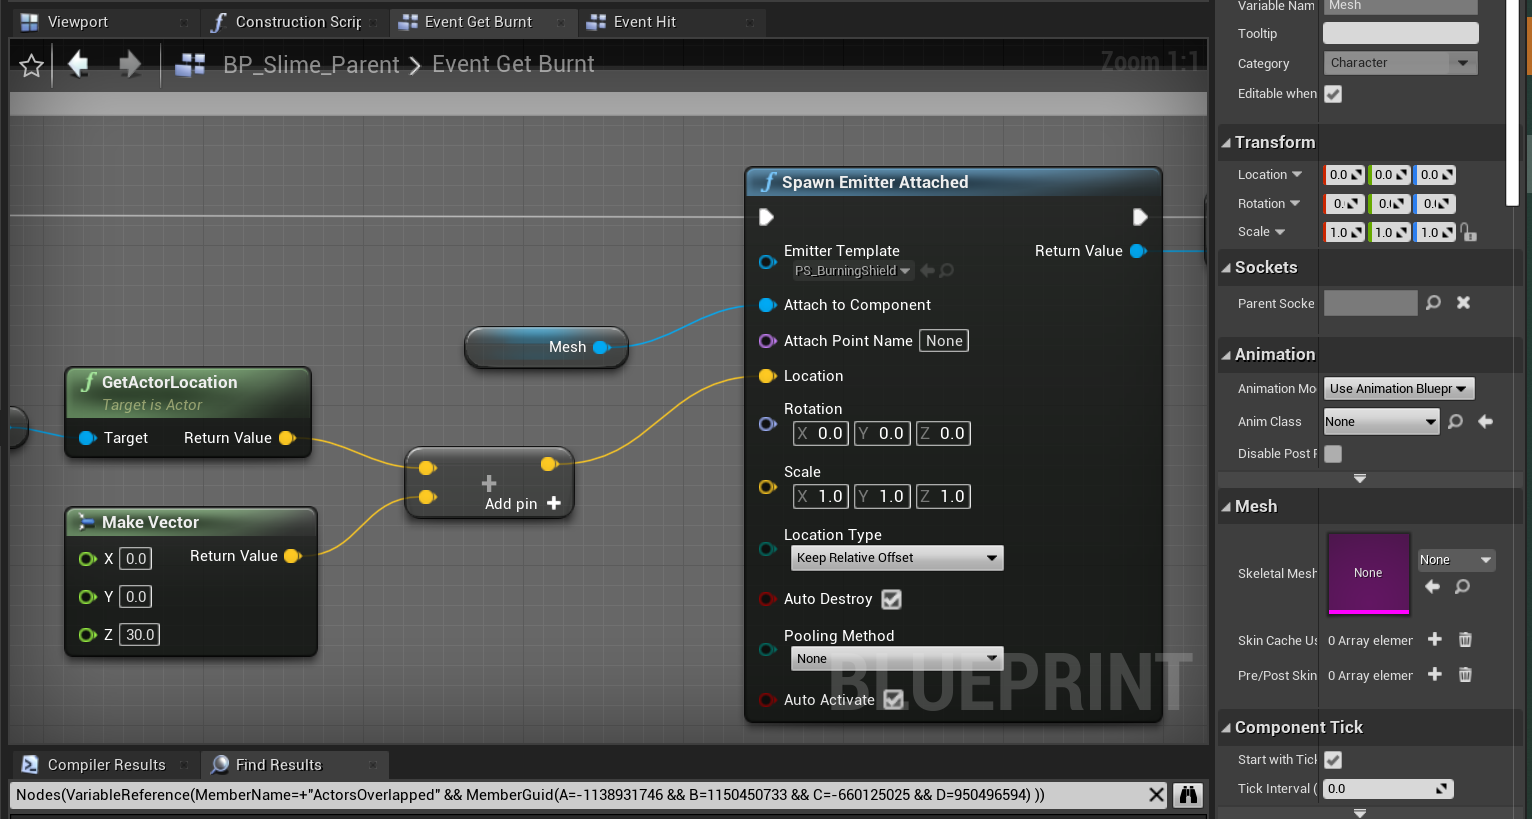
Task: Enable the Disable Post Process checkbox
Action: tap(1333, 454)
